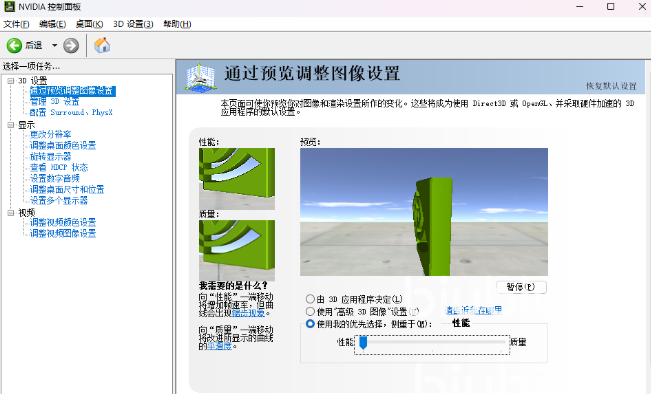Click the 恢复默认设置 link
This screenshot has width=651, height=394.
[611, 86]
